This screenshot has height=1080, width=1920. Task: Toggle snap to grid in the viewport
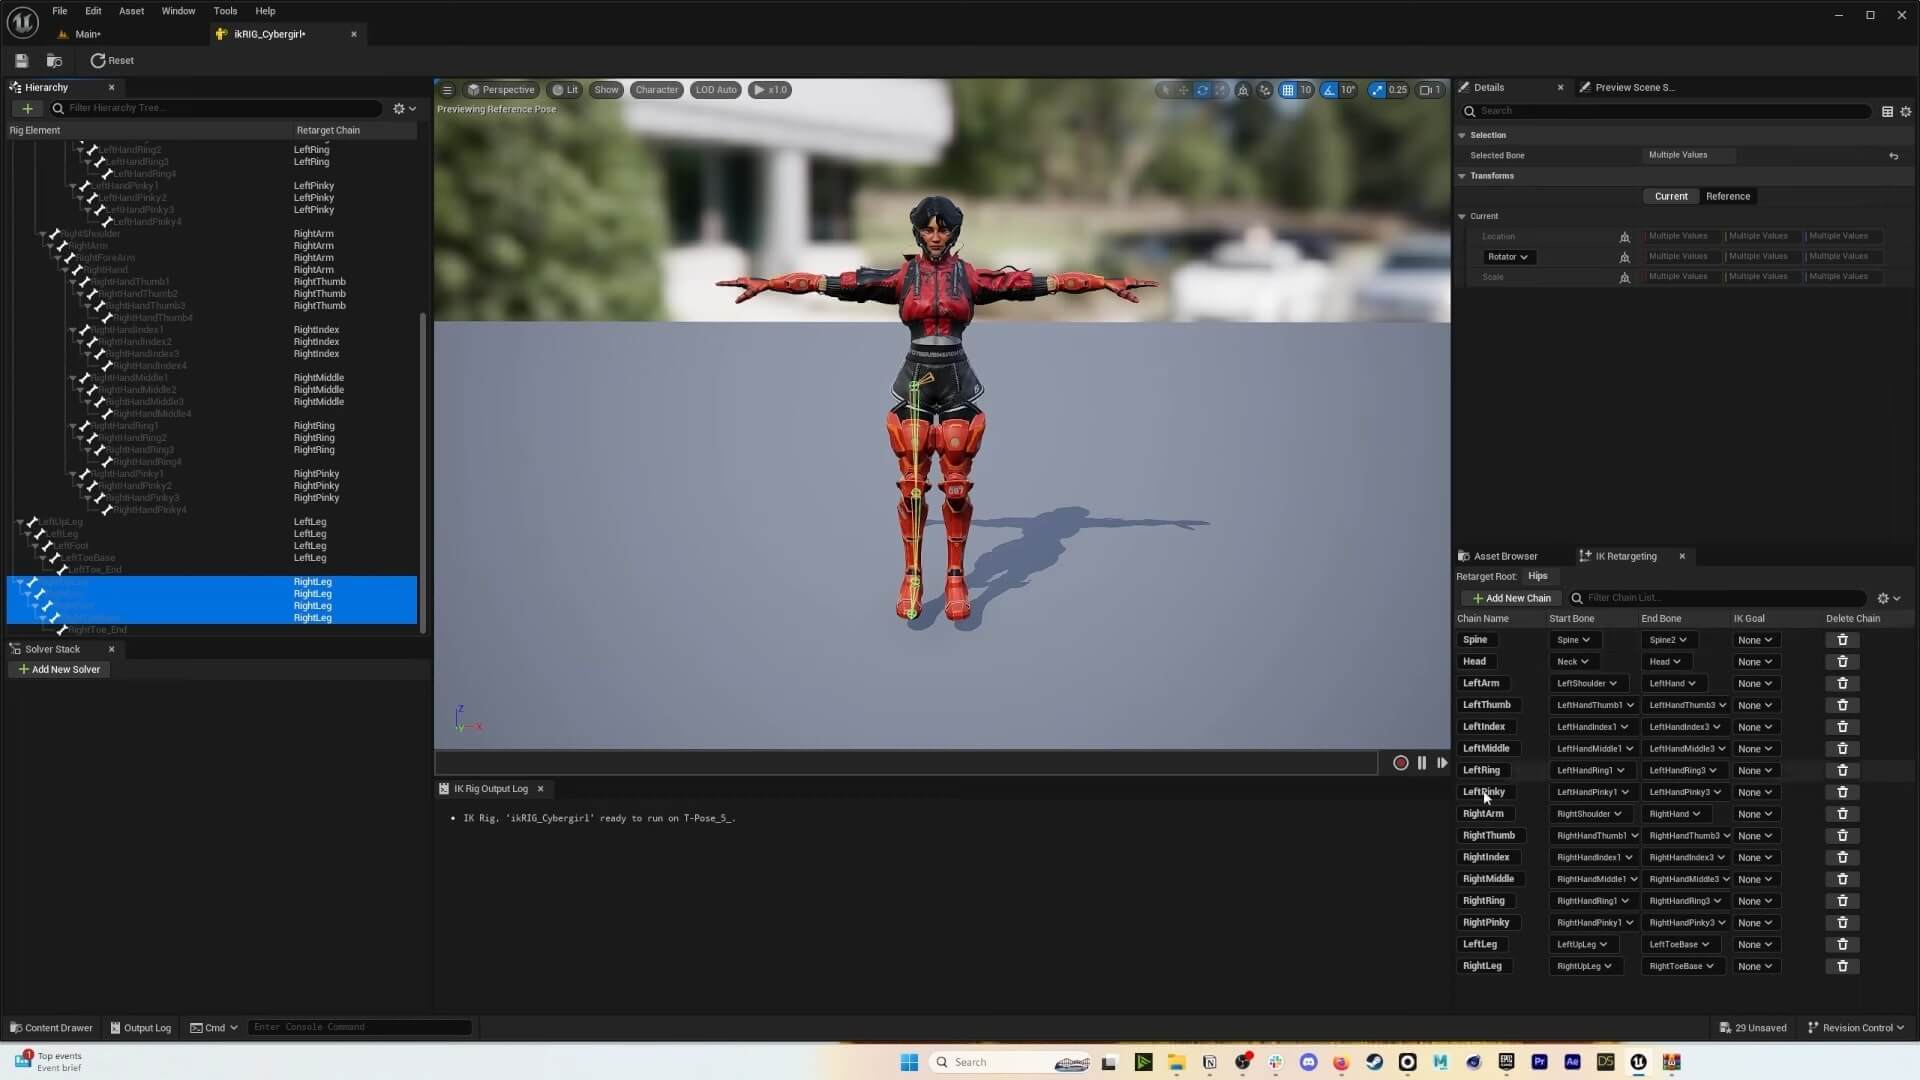(x=1290, y=89)
